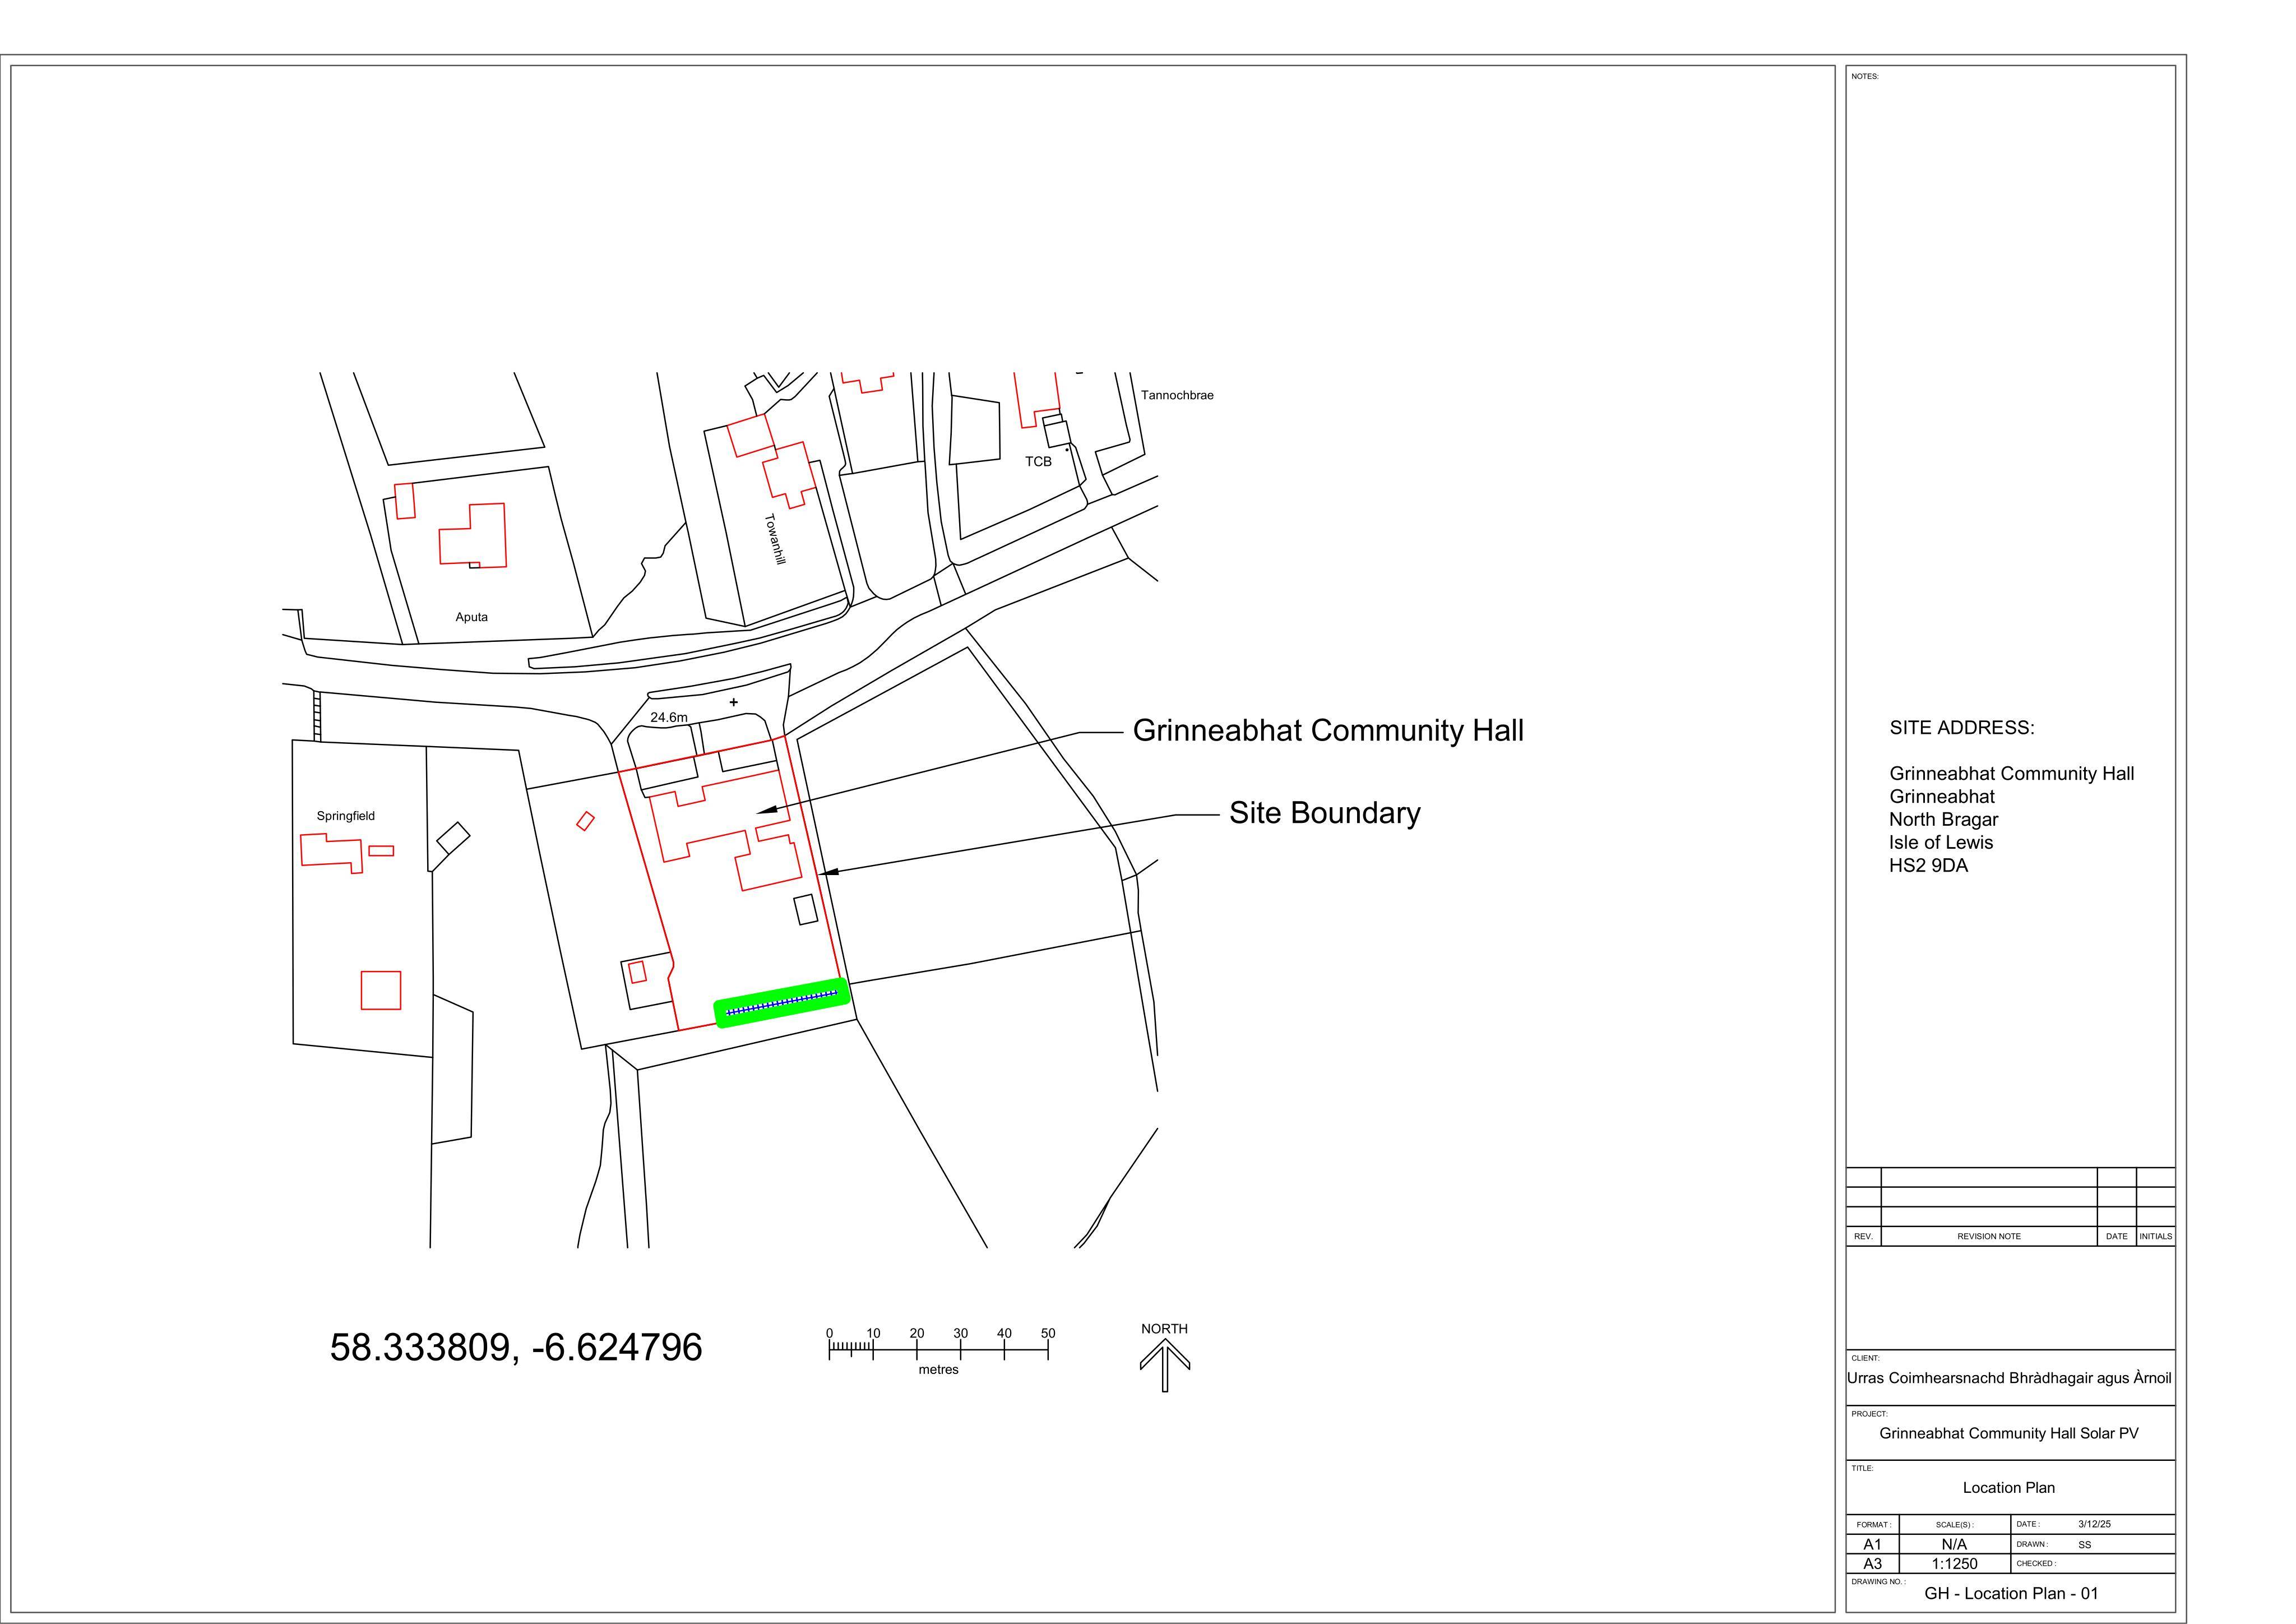Click the 'metres' label under the scale bar

[x=938, y=1370]
